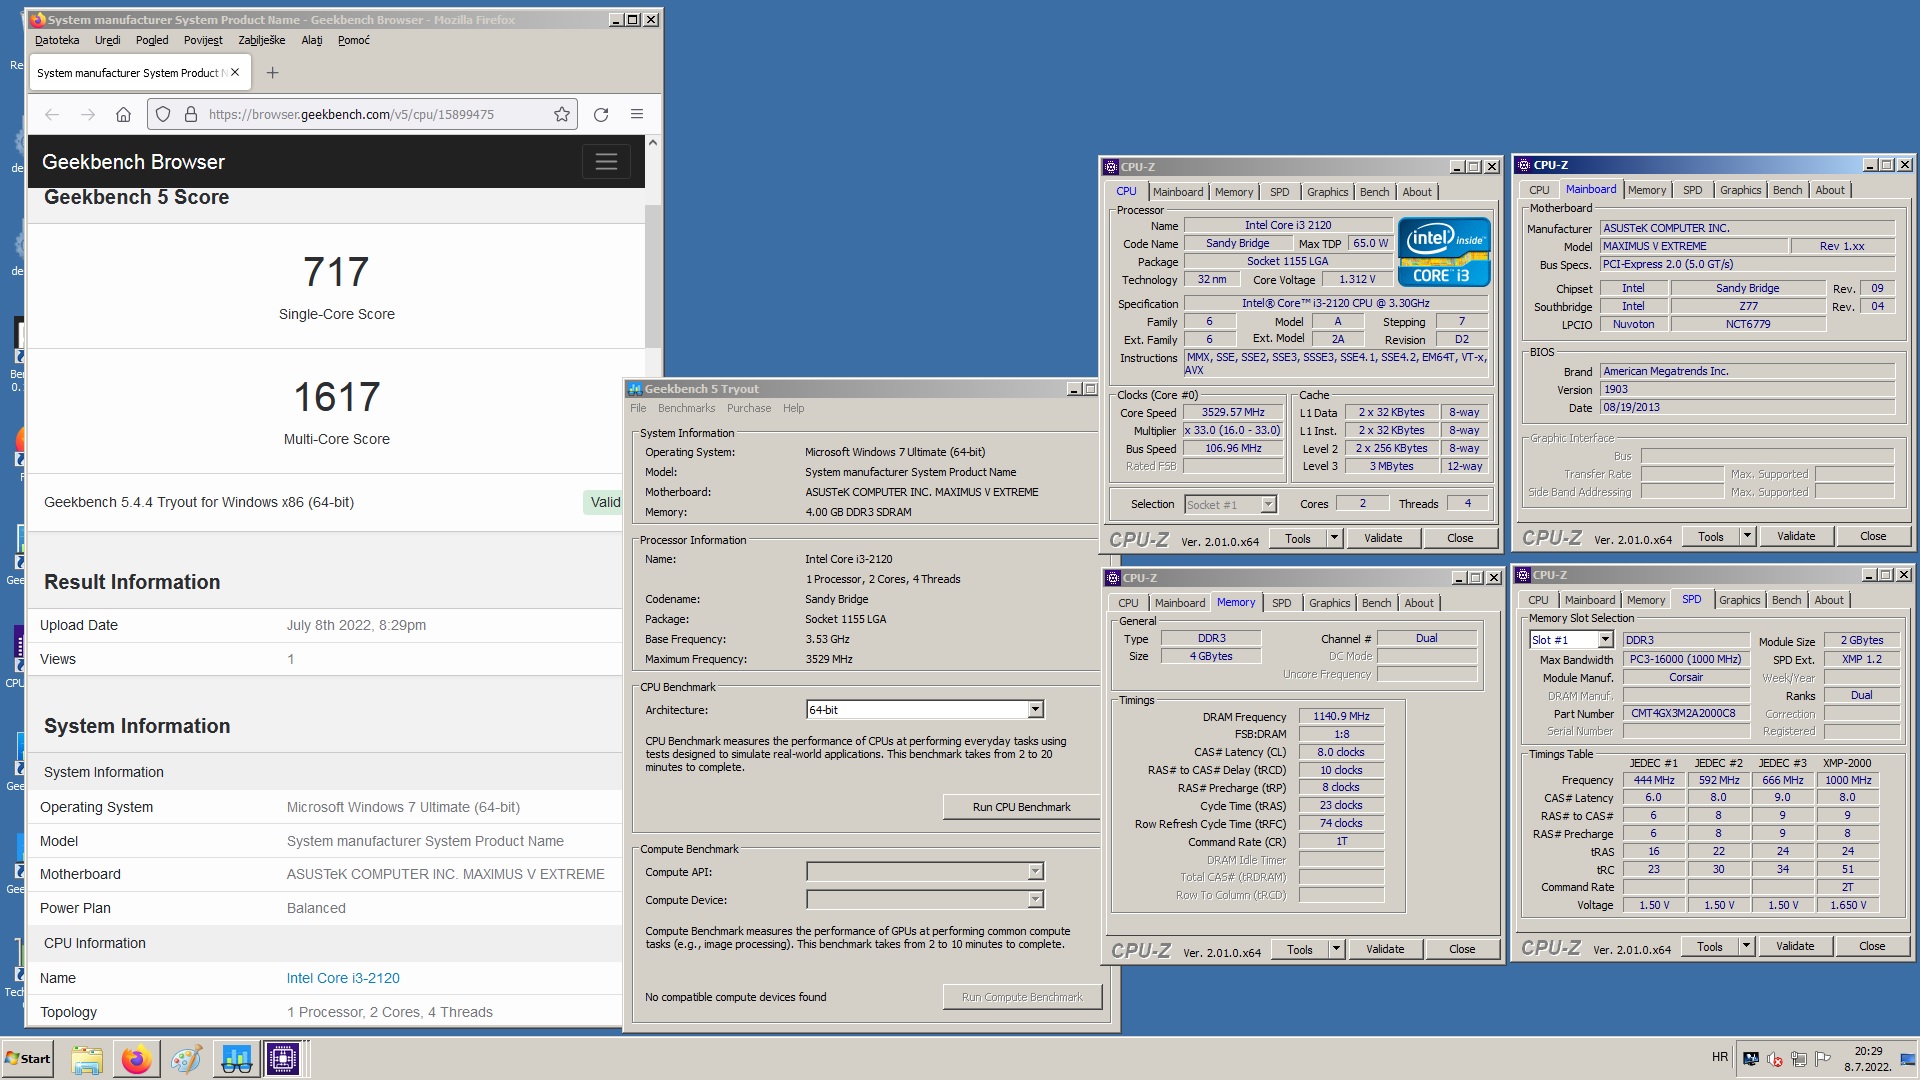Click Validate in CPU tab window
Screen dimensions: 1920x1080
[1383, 538]
